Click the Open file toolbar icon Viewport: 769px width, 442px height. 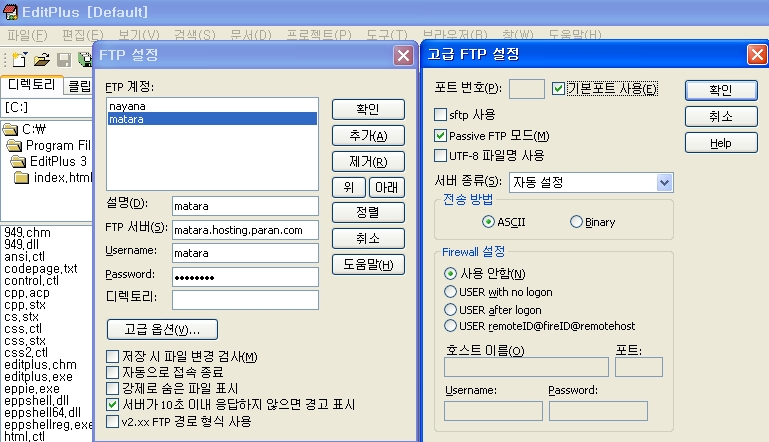[42, 59]
